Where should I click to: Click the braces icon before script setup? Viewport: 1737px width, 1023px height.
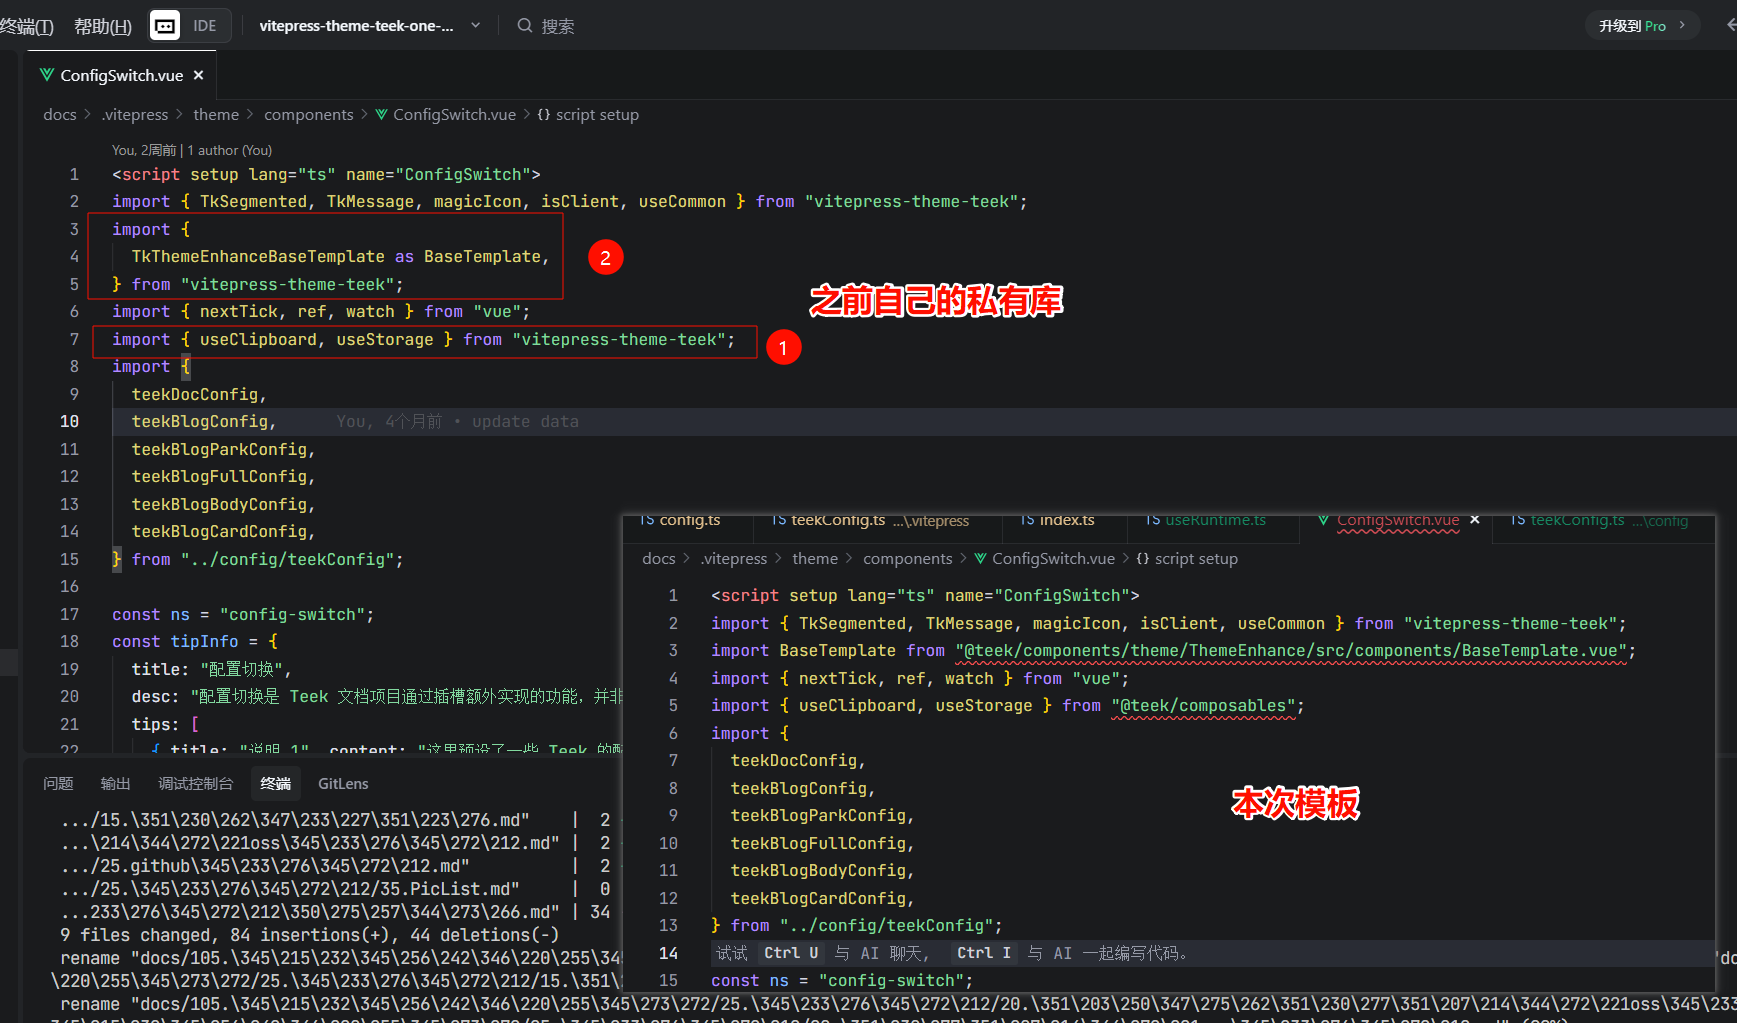click(x=544, y=114)
